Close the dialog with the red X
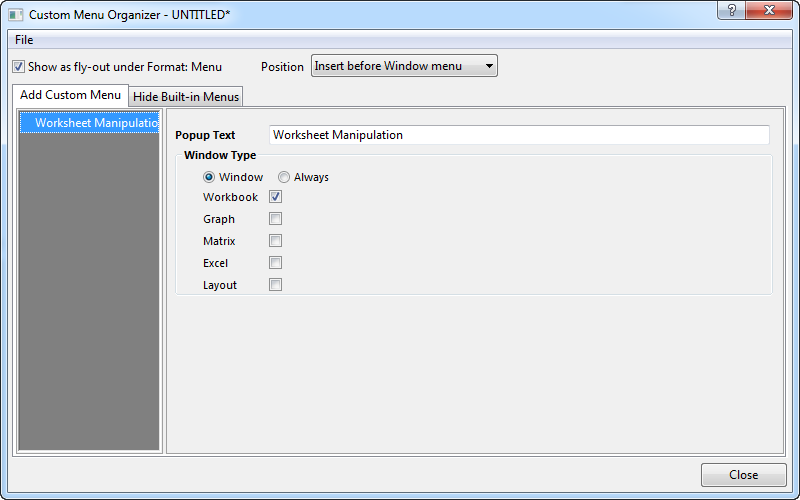The width and height of the screenshot is (800, 500). (769, 10)
